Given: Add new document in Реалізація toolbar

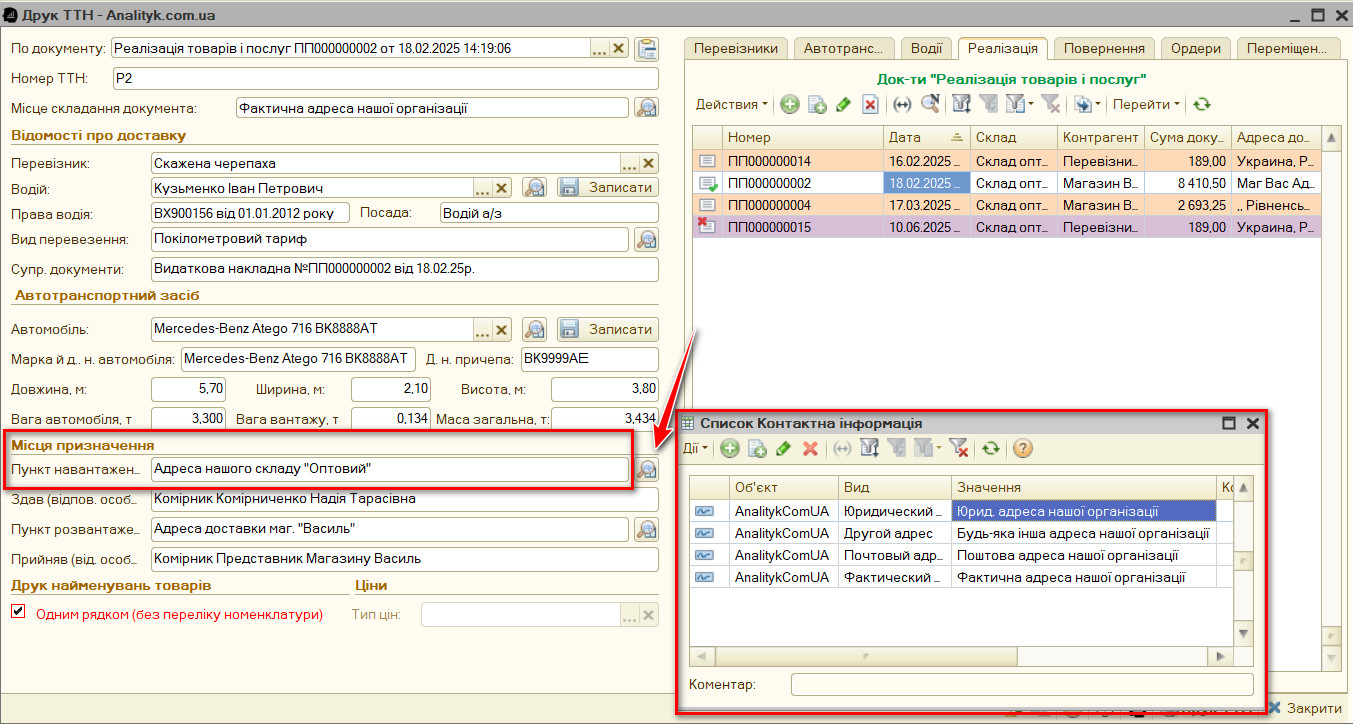Looking at the screenshot, I should (790, 104).
